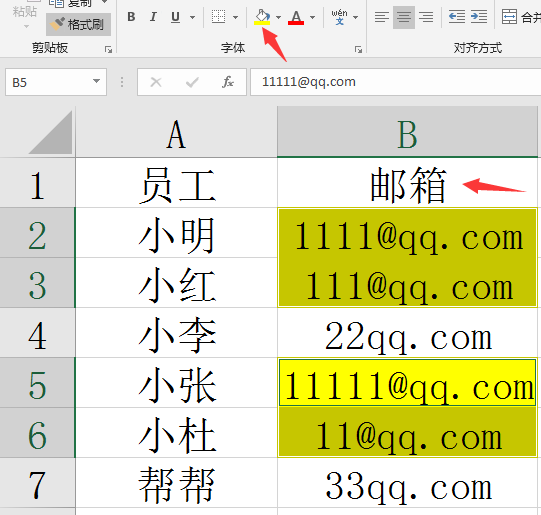
Task: Click the formula bar showing 11111@qq.com
Action: point(395,82)
